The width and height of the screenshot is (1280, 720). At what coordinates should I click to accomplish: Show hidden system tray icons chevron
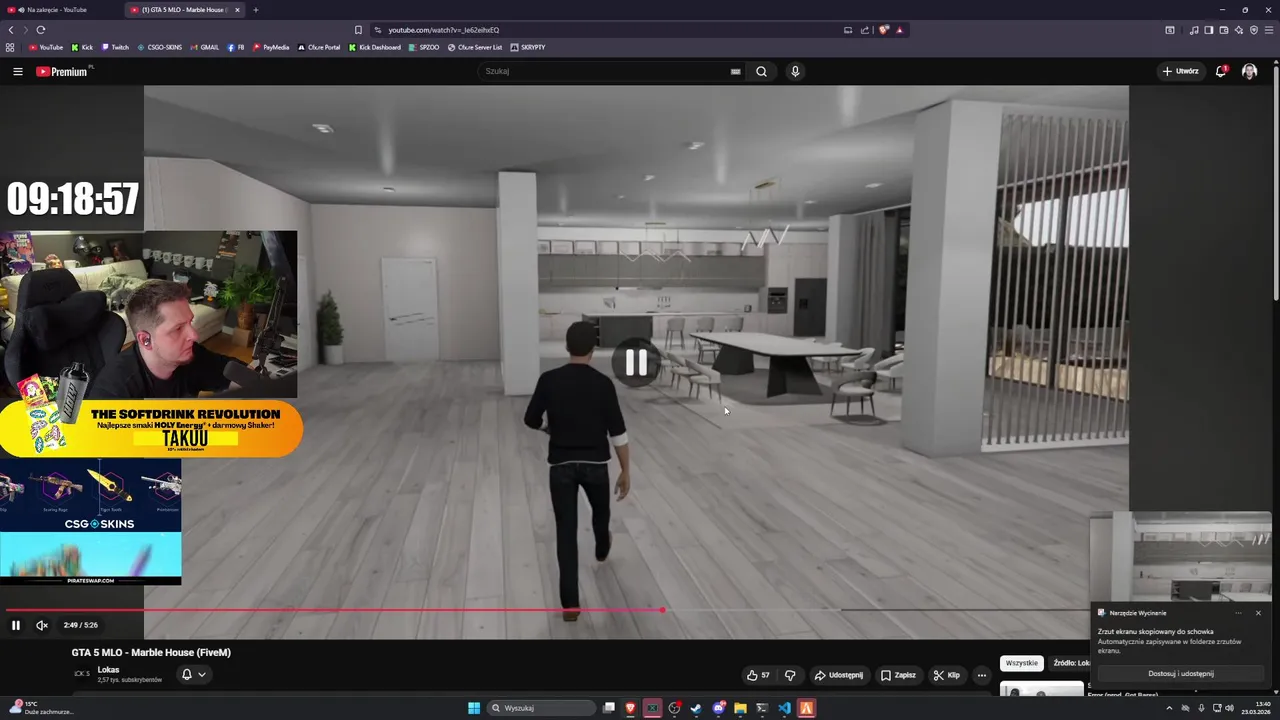(x=1169, y=708)
